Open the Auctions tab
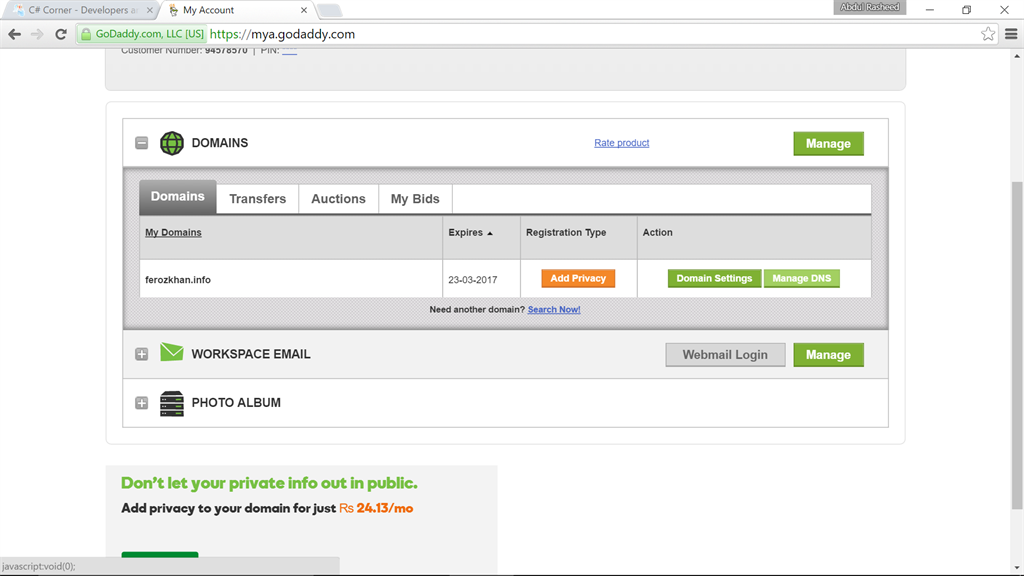 point(338,199)
